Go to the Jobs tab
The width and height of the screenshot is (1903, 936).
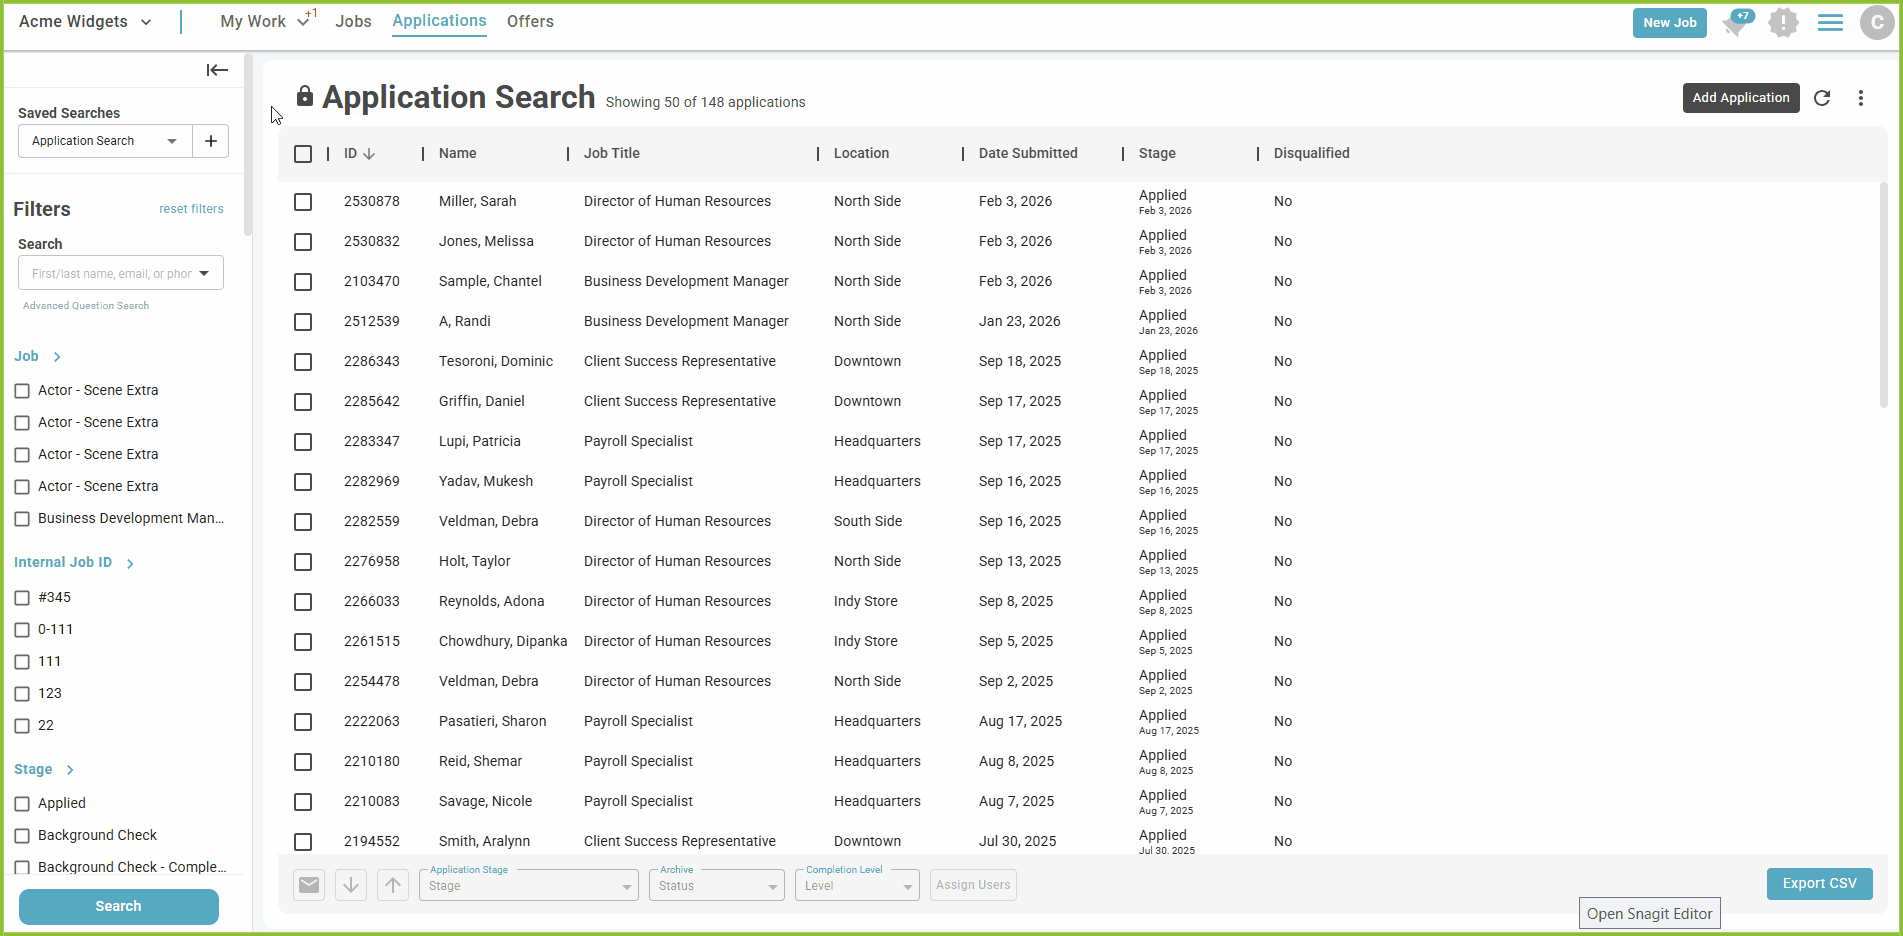pyautogui.click(x=353, y=21)
